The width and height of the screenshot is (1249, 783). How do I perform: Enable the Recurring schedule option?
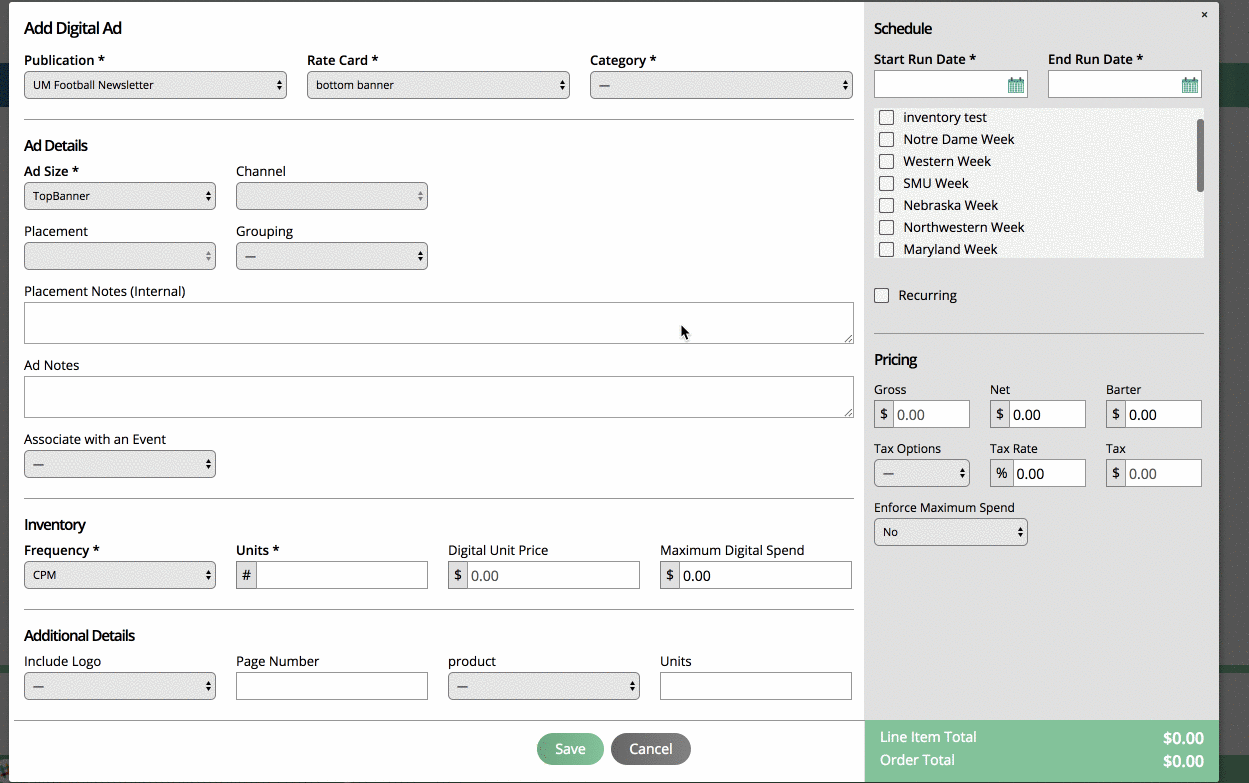pos(881,295)
